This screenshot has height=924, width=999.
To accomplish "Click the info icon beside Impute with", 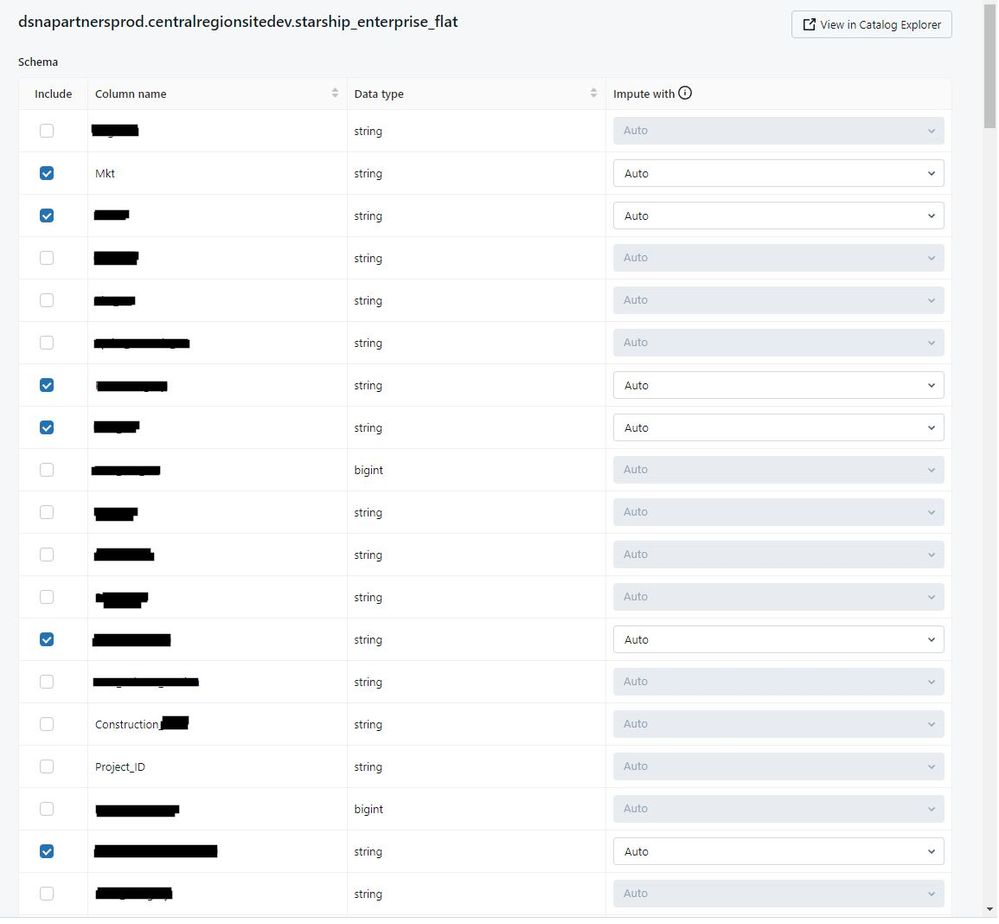I will [685, 93].
